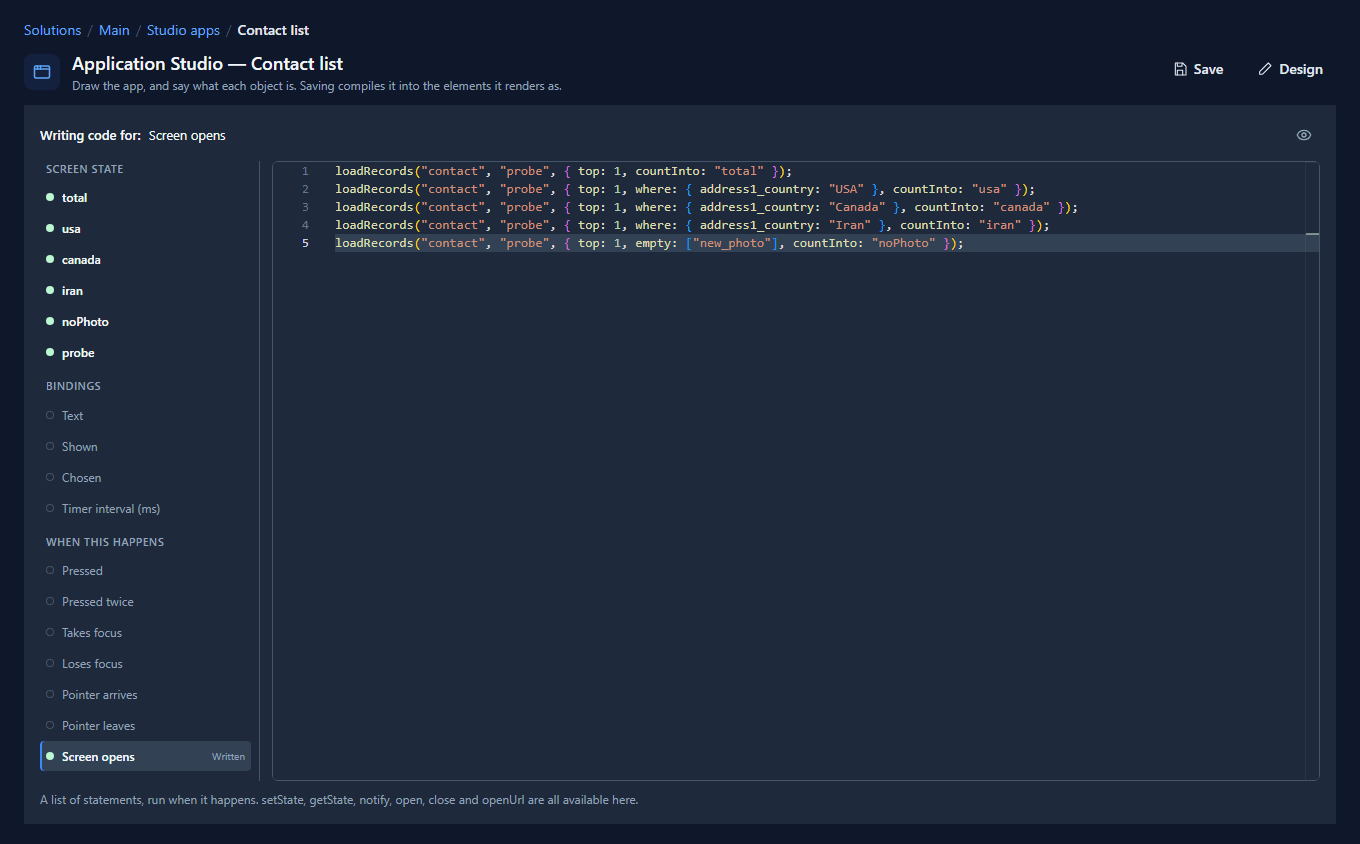The width and height of the screenshot is (1360, 844).
Task: Click the code line filtering Canada
Action: [706, 207]
